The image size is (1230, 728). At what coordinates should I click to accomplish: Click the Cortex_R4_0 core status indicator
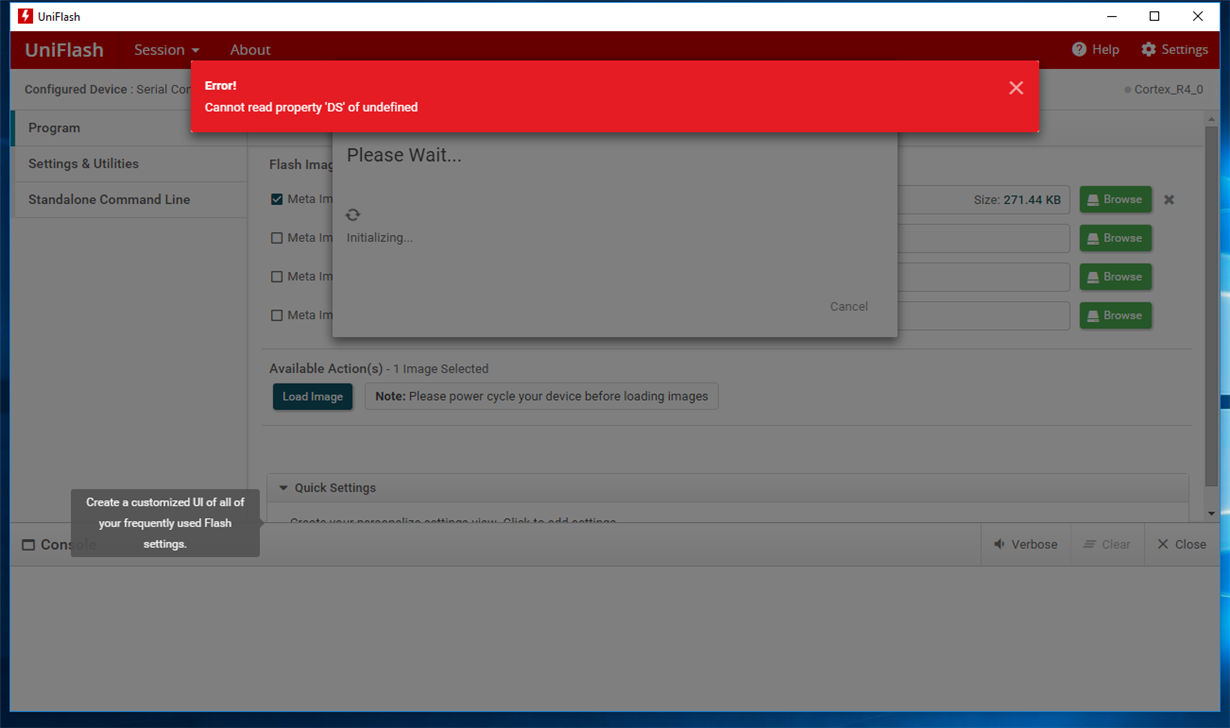click(1164, 89)
